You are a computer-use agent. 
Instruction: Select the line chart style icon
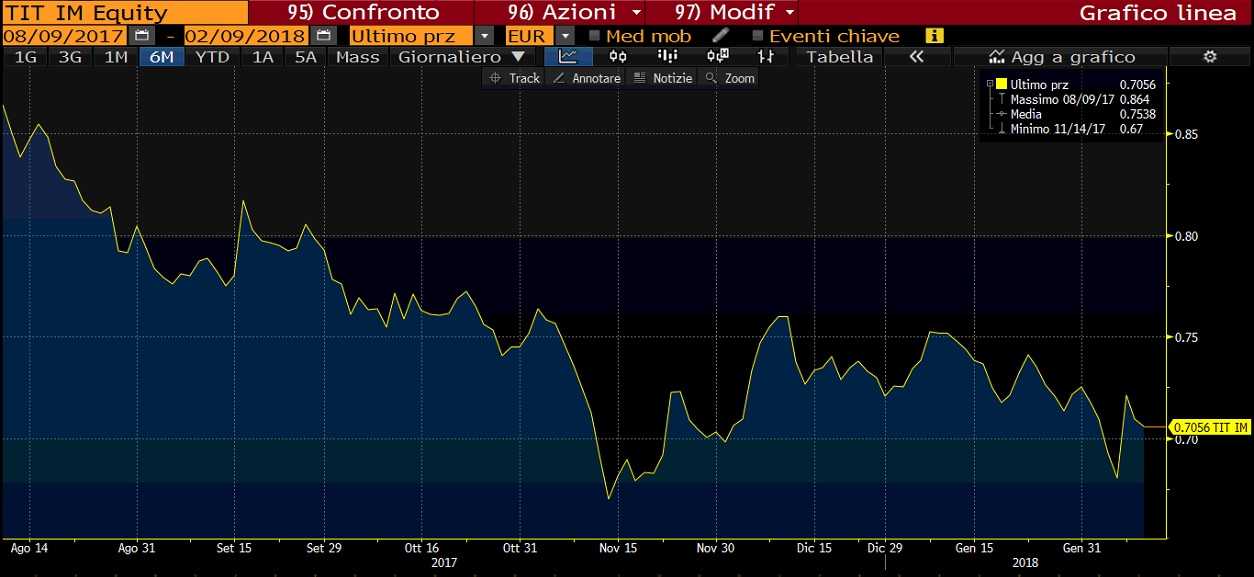tap(567, 57)
